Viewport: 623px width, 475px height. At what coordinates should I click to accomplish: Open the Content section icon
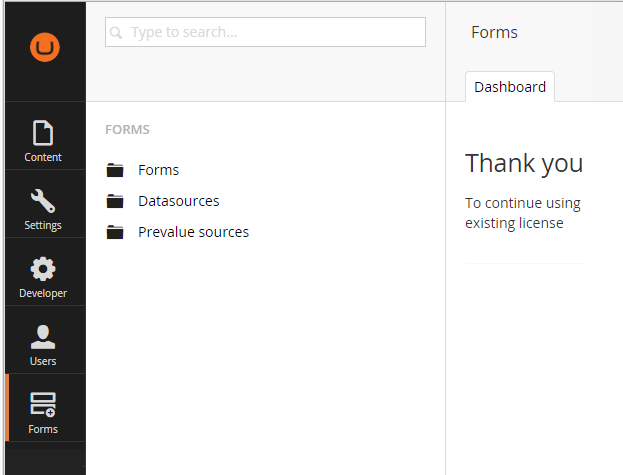[43, 133]
